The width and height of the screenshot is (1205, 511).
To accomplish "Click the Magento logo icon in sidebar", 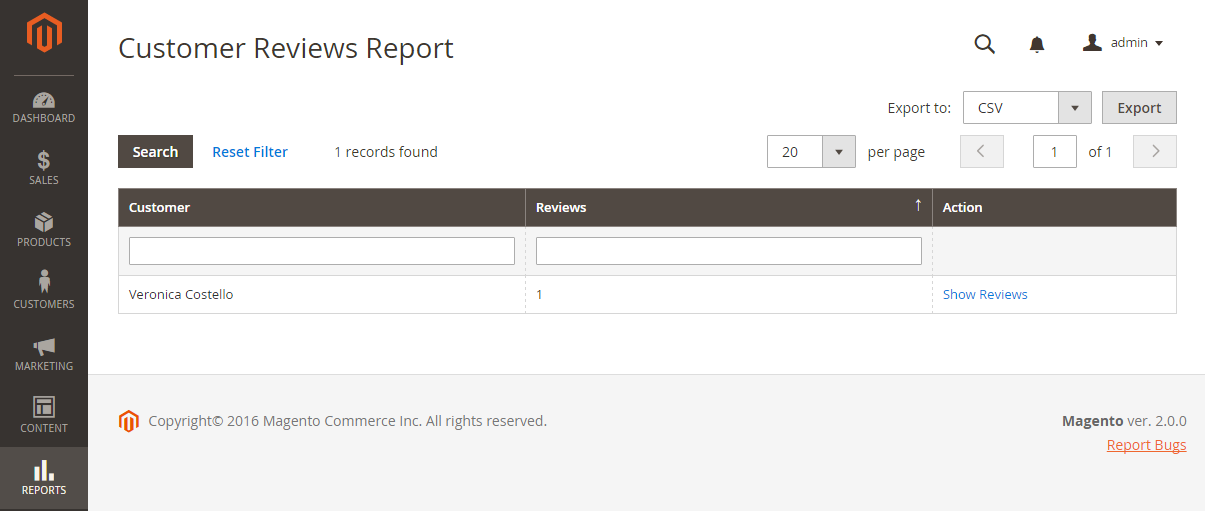I will pos(44,34).
